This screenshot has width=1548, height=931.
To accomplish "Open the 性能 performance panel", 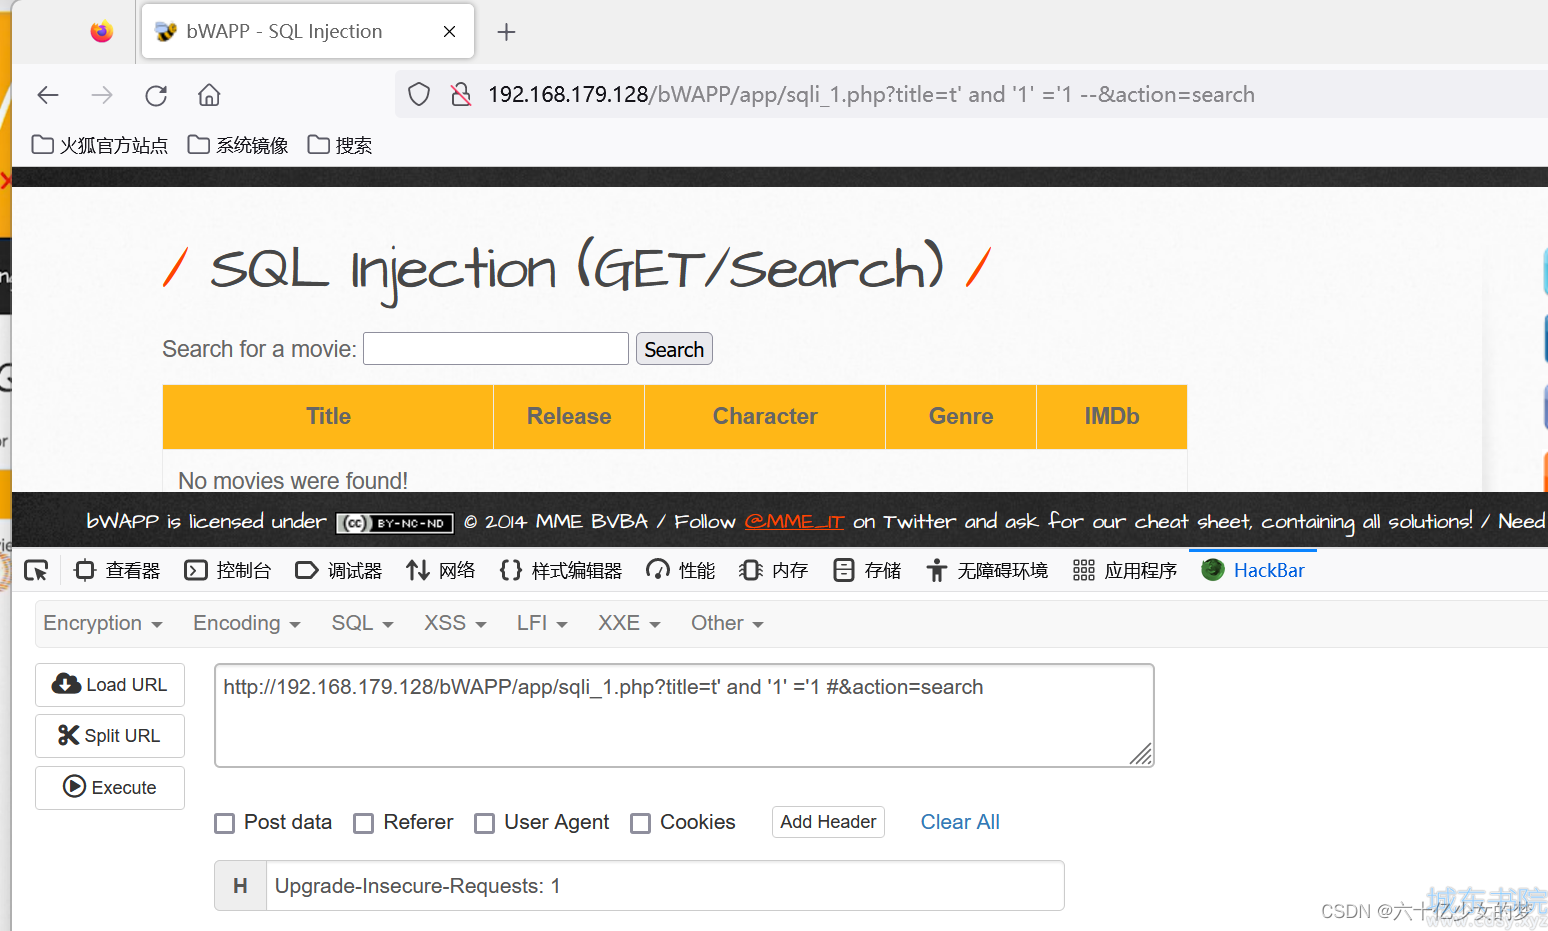I will tap(681, 570).
